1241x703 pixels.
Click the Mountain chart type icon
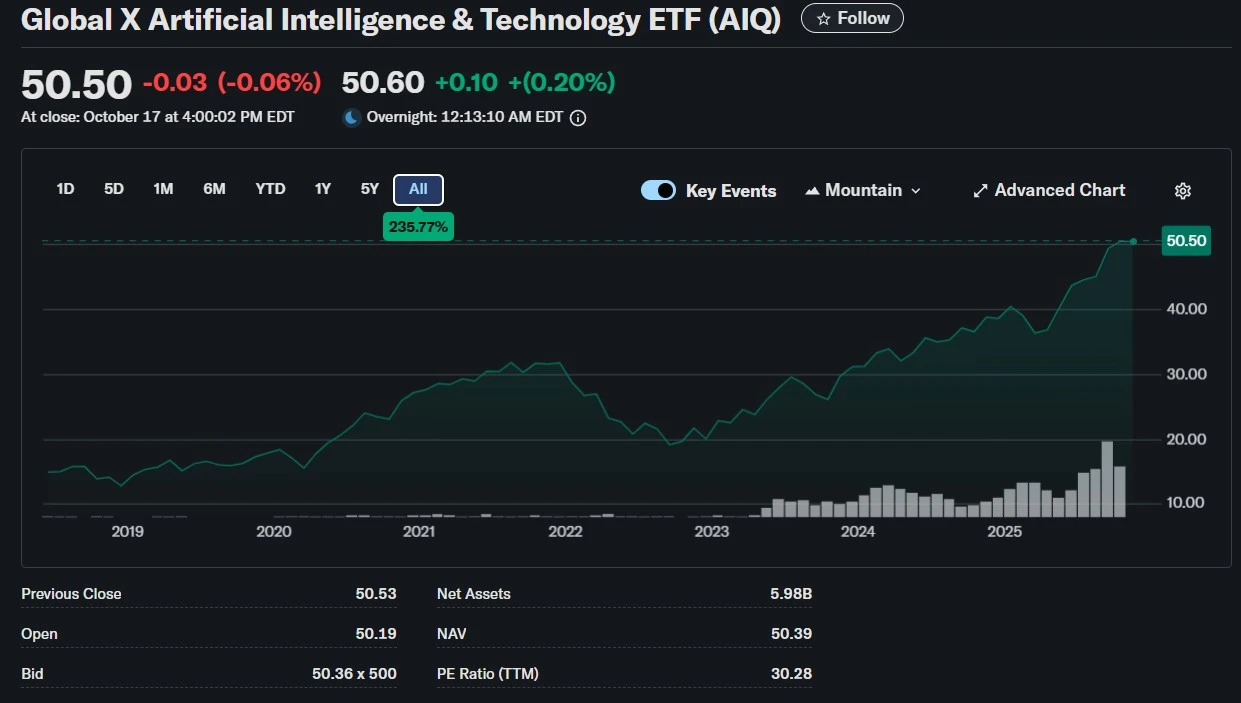[812, 191]
